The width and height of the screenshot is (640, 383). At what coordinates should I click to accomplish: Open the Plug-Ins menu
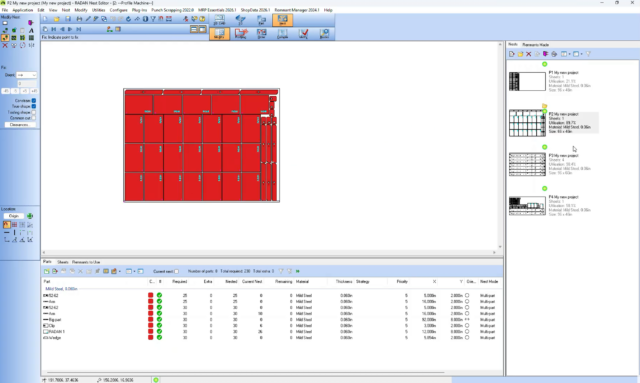coord(139,10)
